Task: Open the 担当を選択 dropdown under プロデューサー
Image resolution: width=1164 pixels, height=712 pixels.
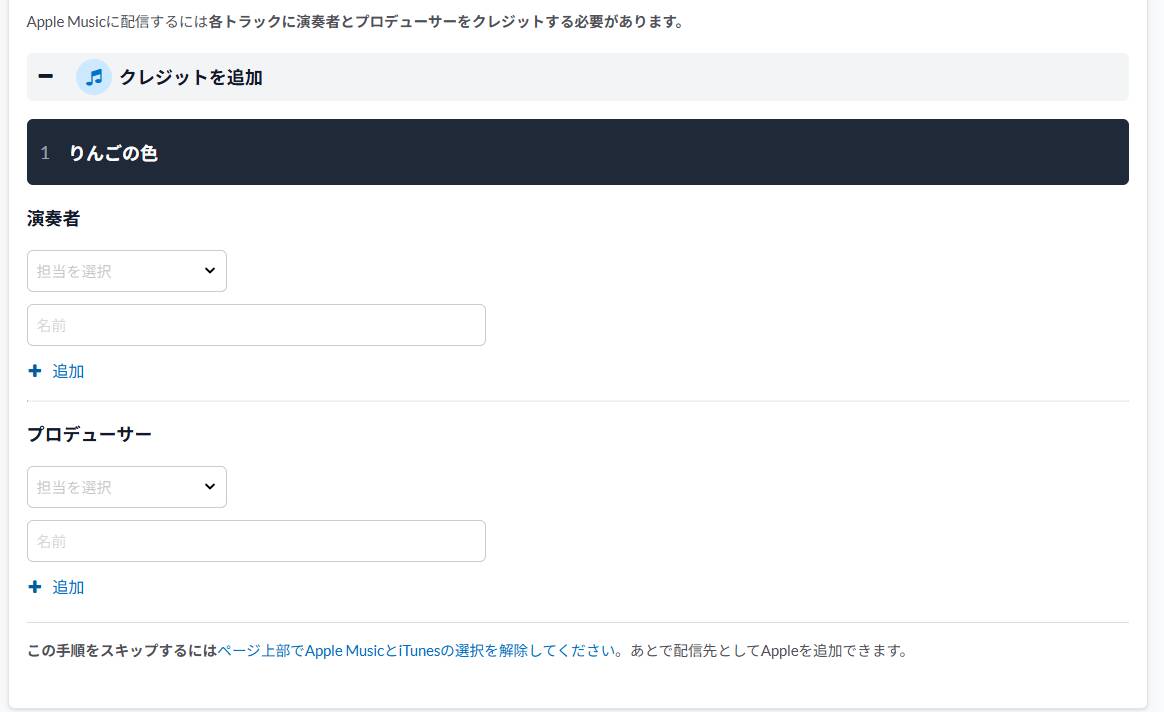Action: (127, 487)
